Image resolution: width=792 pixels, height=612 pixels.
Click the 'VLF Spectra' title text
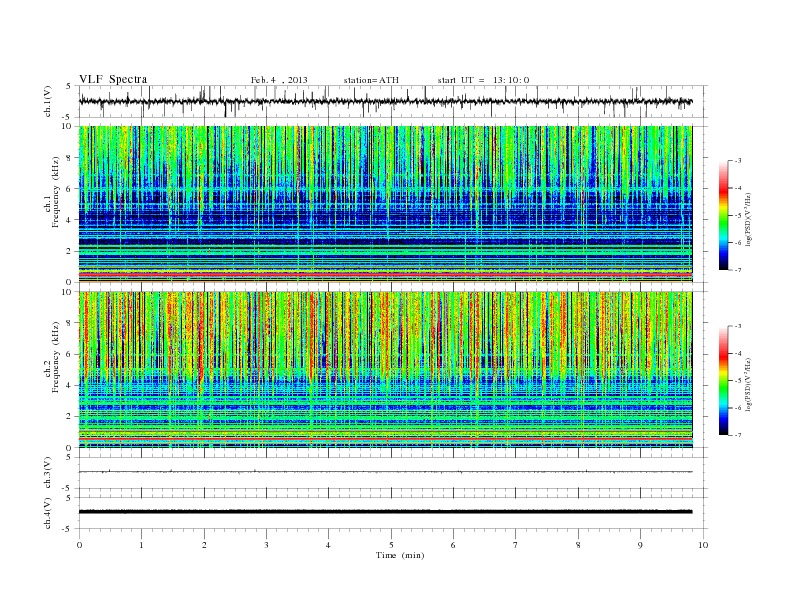tap(113, 79)
